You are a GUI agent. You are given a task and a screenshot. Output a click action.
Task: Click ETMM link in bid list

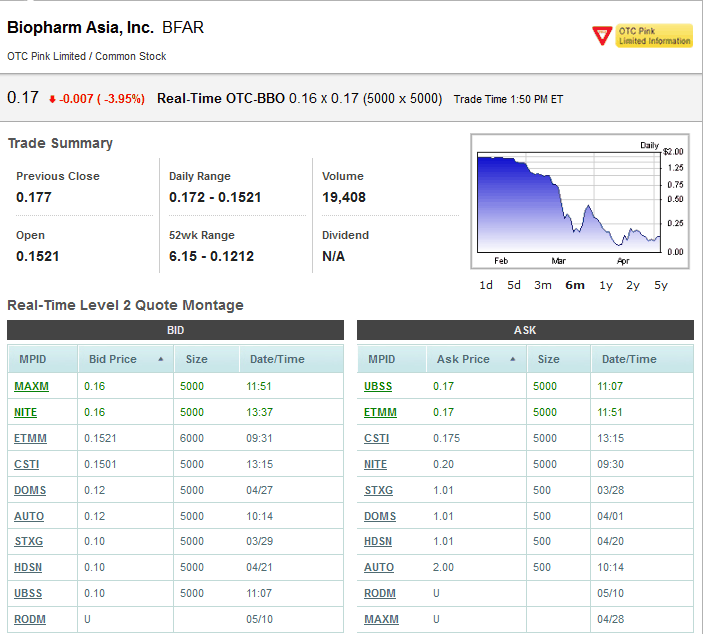30,438
